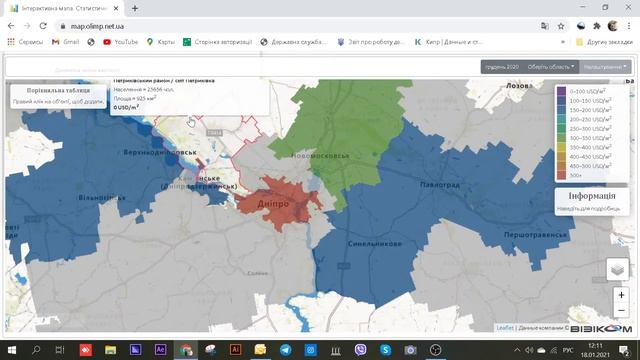
Task: Click the green 250-300 USD legend swatch
Action: coord(562,129)
